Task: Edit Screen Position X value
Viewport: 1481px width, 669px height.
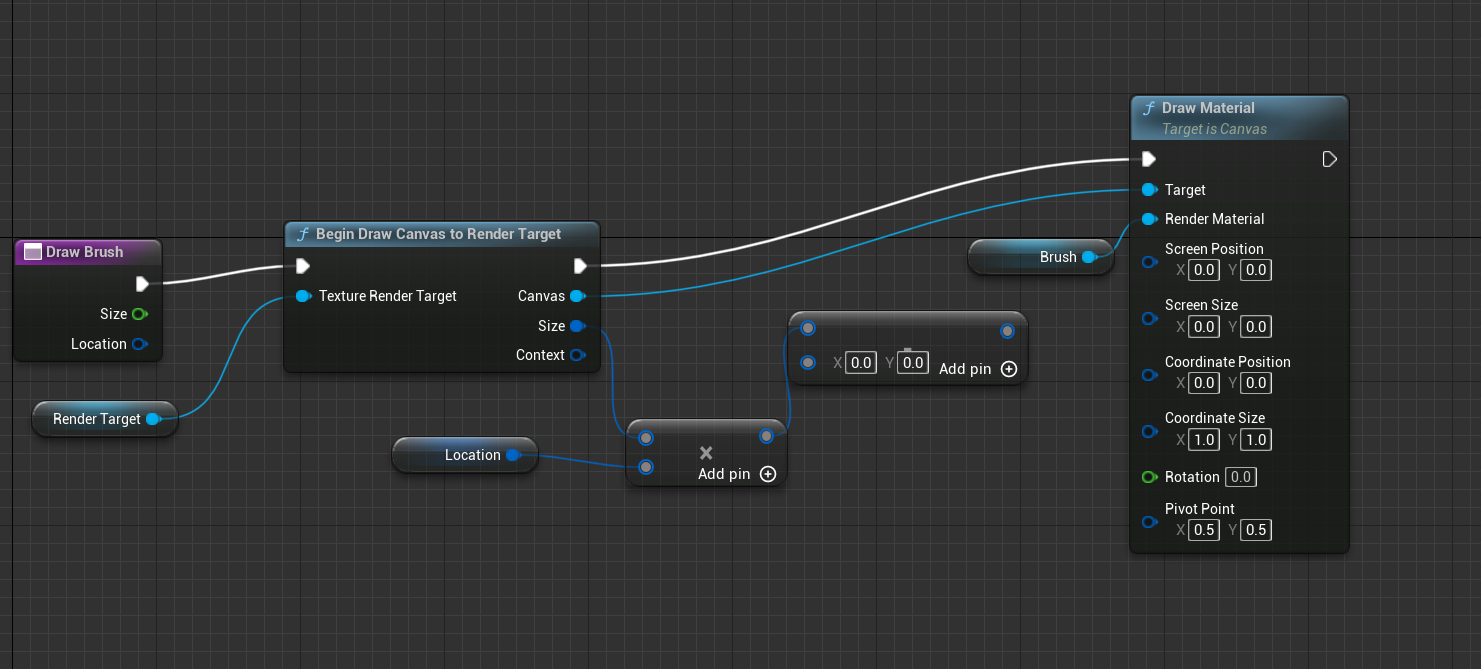Action: click(x=1205, y=270)
